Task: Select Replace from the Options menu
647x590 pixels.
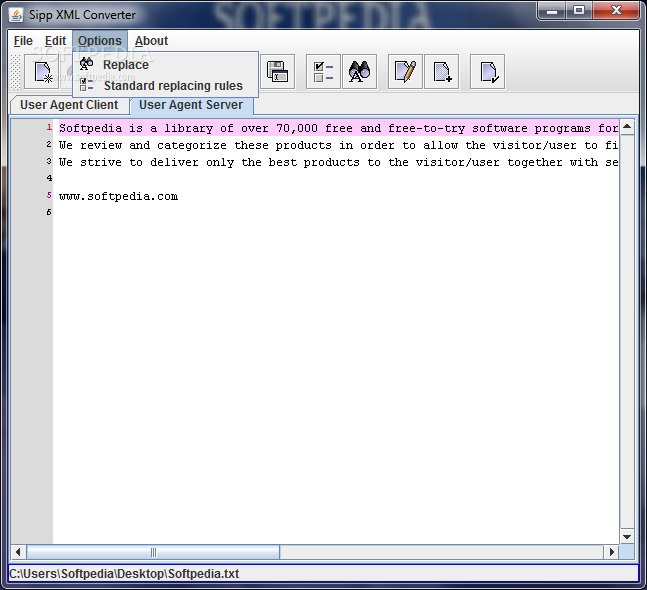Action: point(165,64)
